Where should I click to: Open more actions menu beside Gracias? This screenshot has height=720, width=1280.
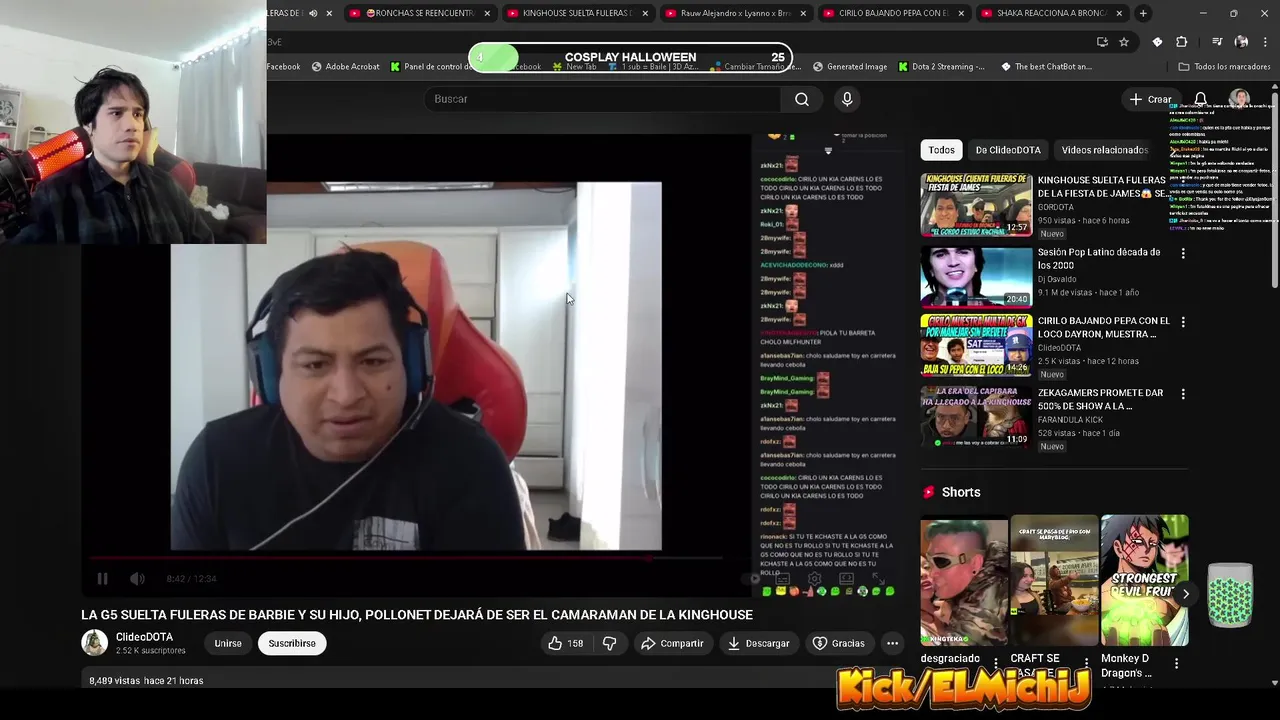click(x=892, y=643)
